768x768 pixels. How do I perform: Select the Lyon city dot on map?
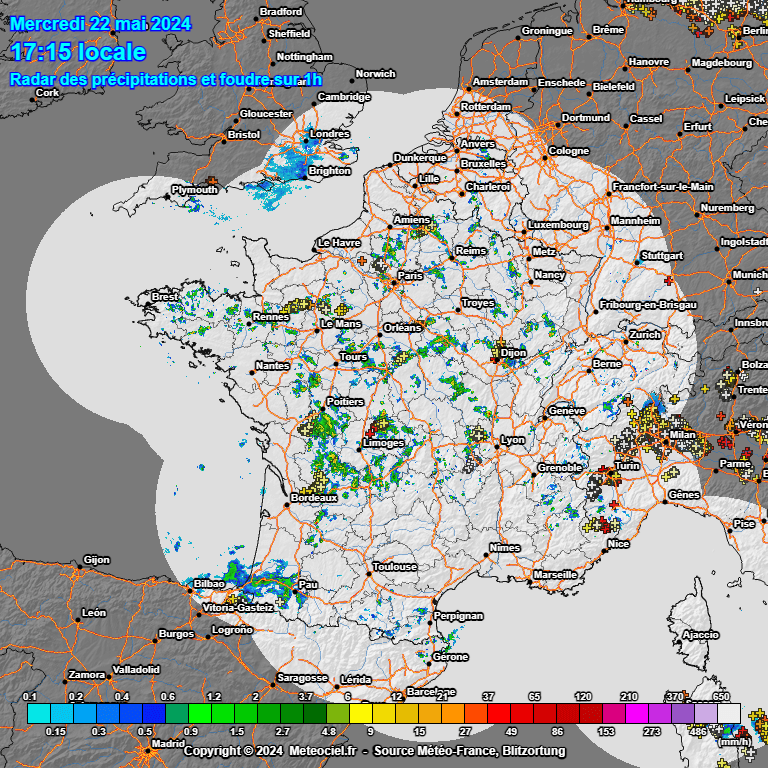click(497, 446)
